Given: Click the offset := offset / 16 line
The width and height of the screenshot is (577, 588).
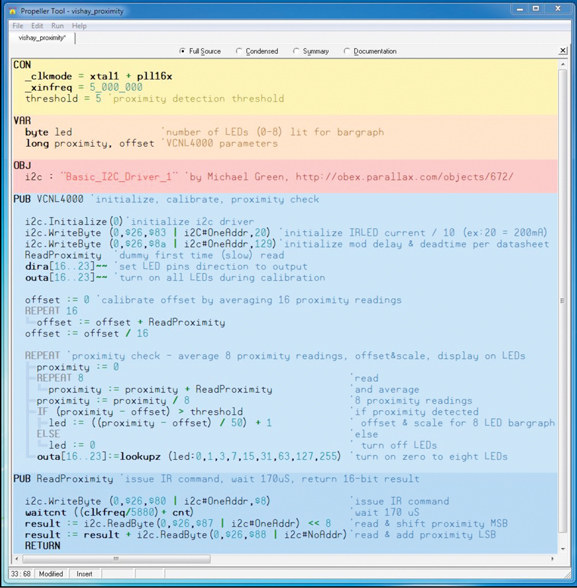Looking at the screenshot, I should pyautogui.click(x=87, y=333).
